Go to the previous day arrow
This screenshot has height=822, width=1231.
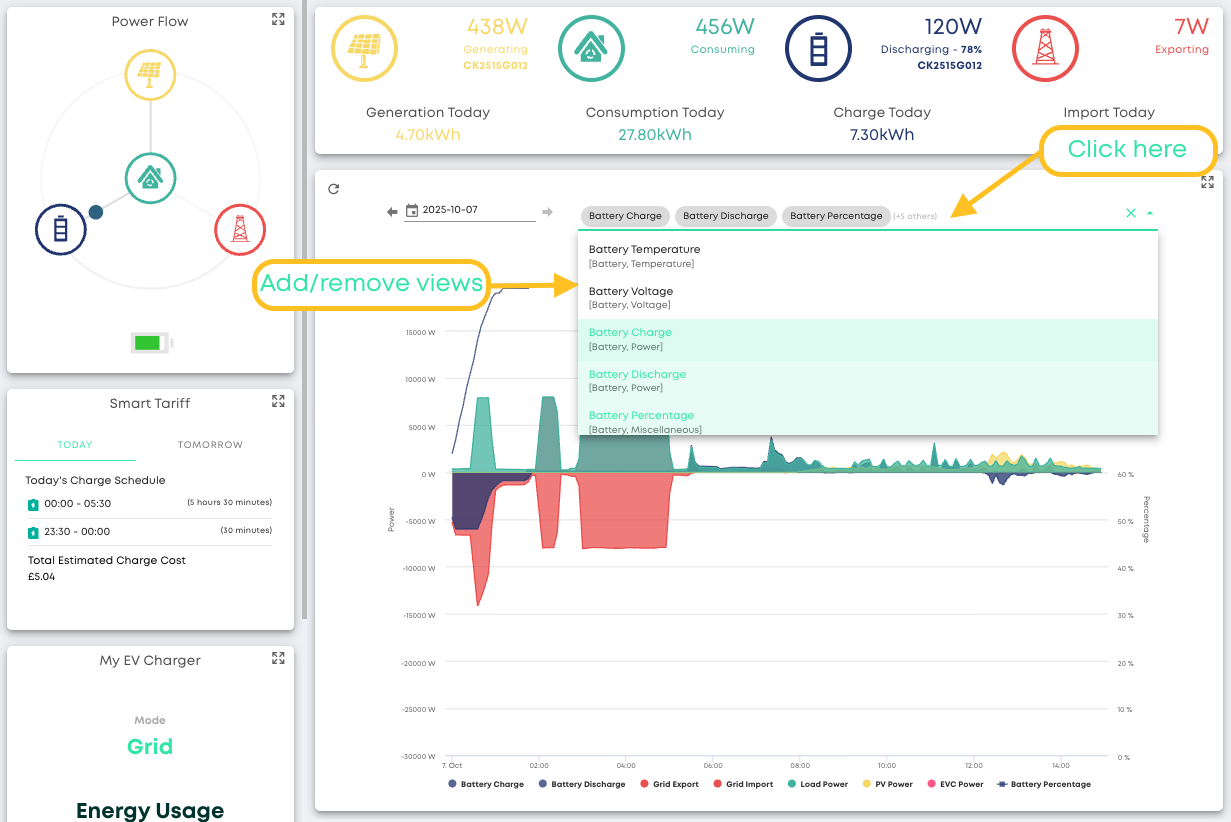(x=393, y=211)
